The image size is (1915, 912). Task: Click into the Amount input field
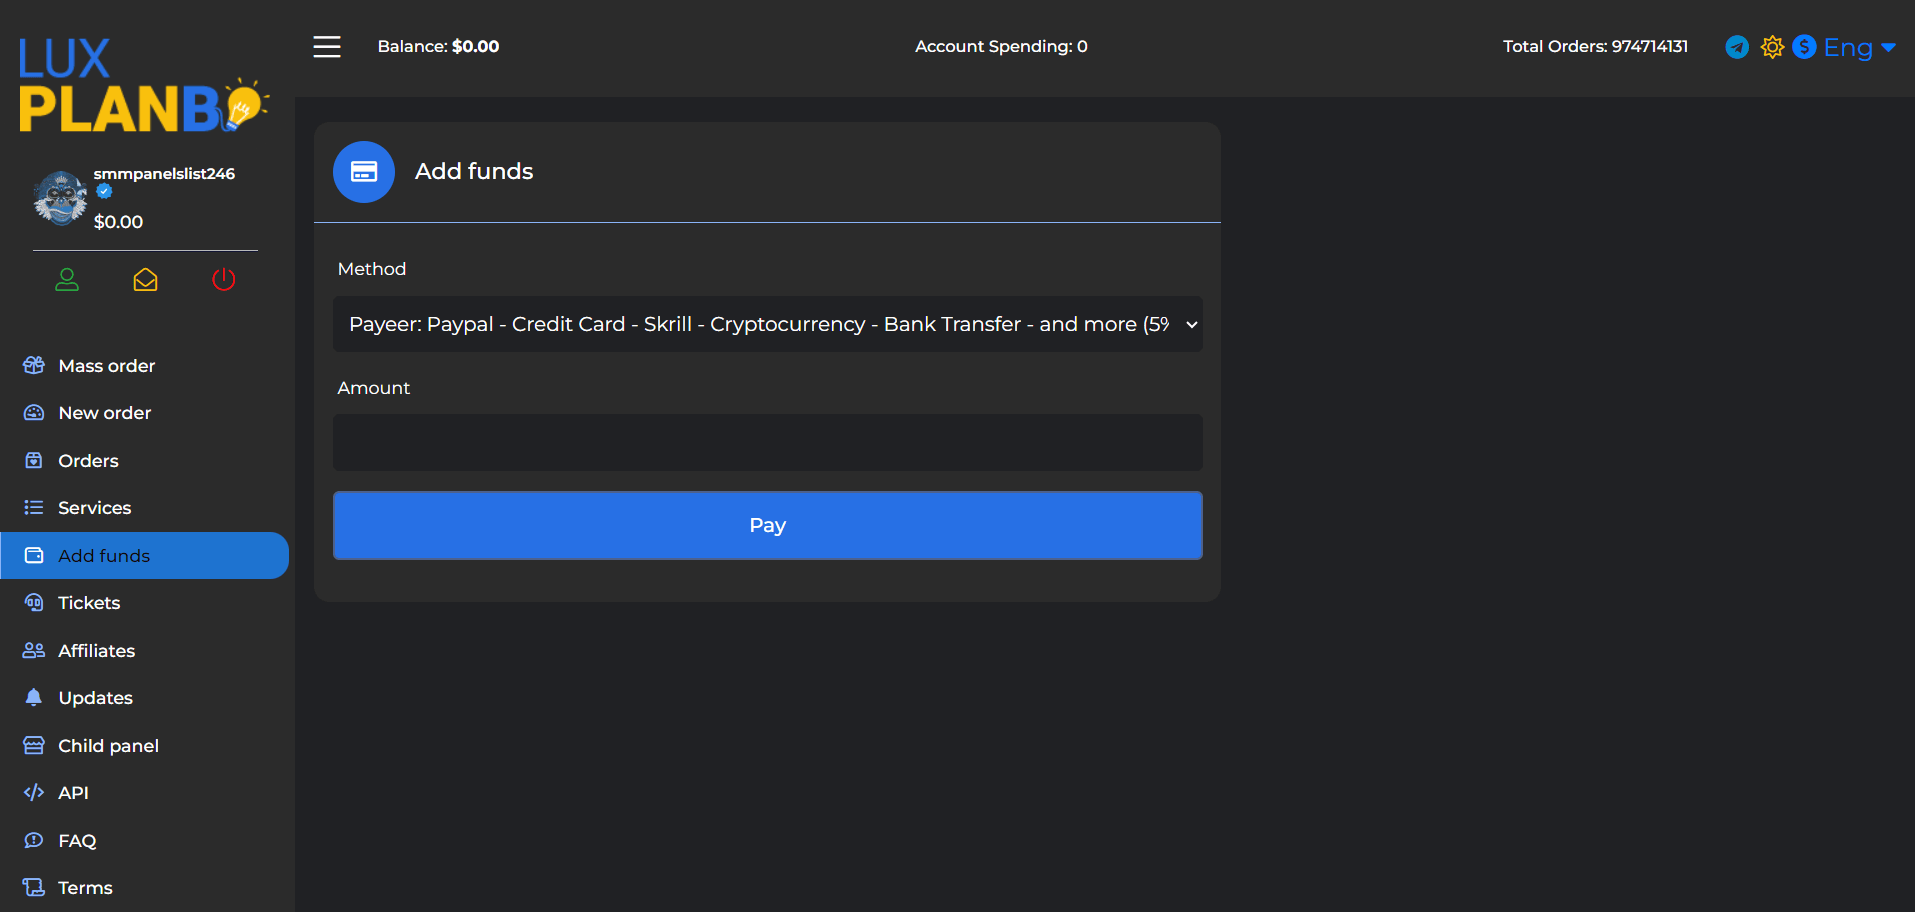click(767, 442)
